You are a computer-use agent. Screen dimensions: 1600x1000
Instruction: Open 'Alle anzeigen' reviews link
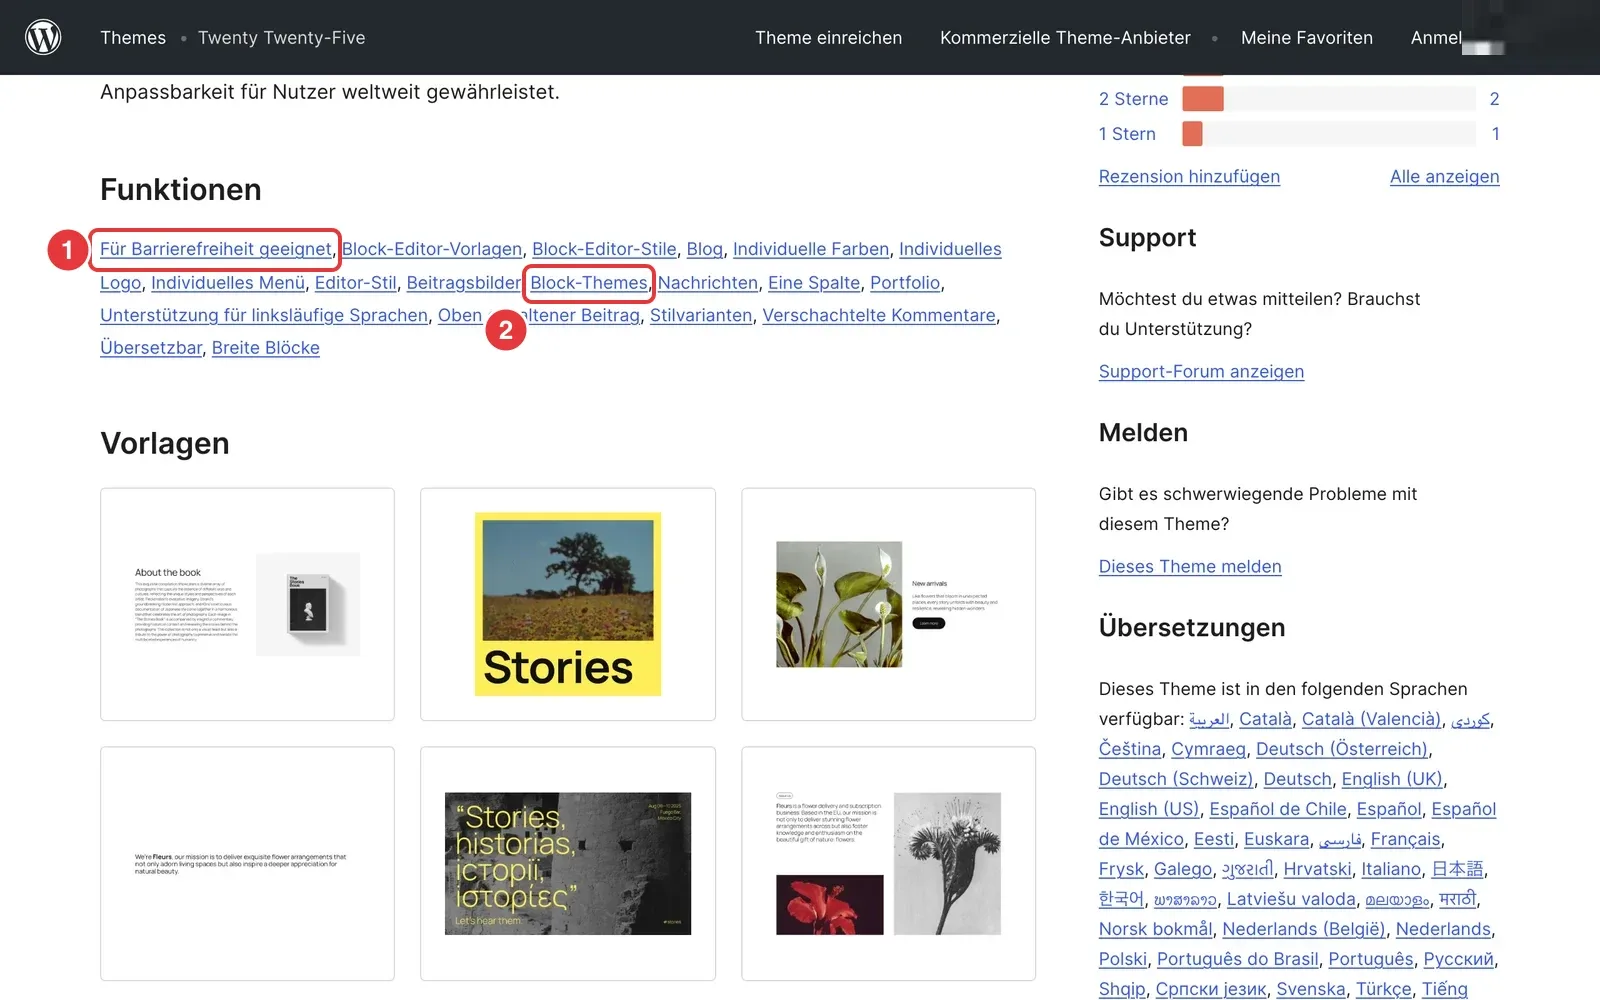point(1445,177)
